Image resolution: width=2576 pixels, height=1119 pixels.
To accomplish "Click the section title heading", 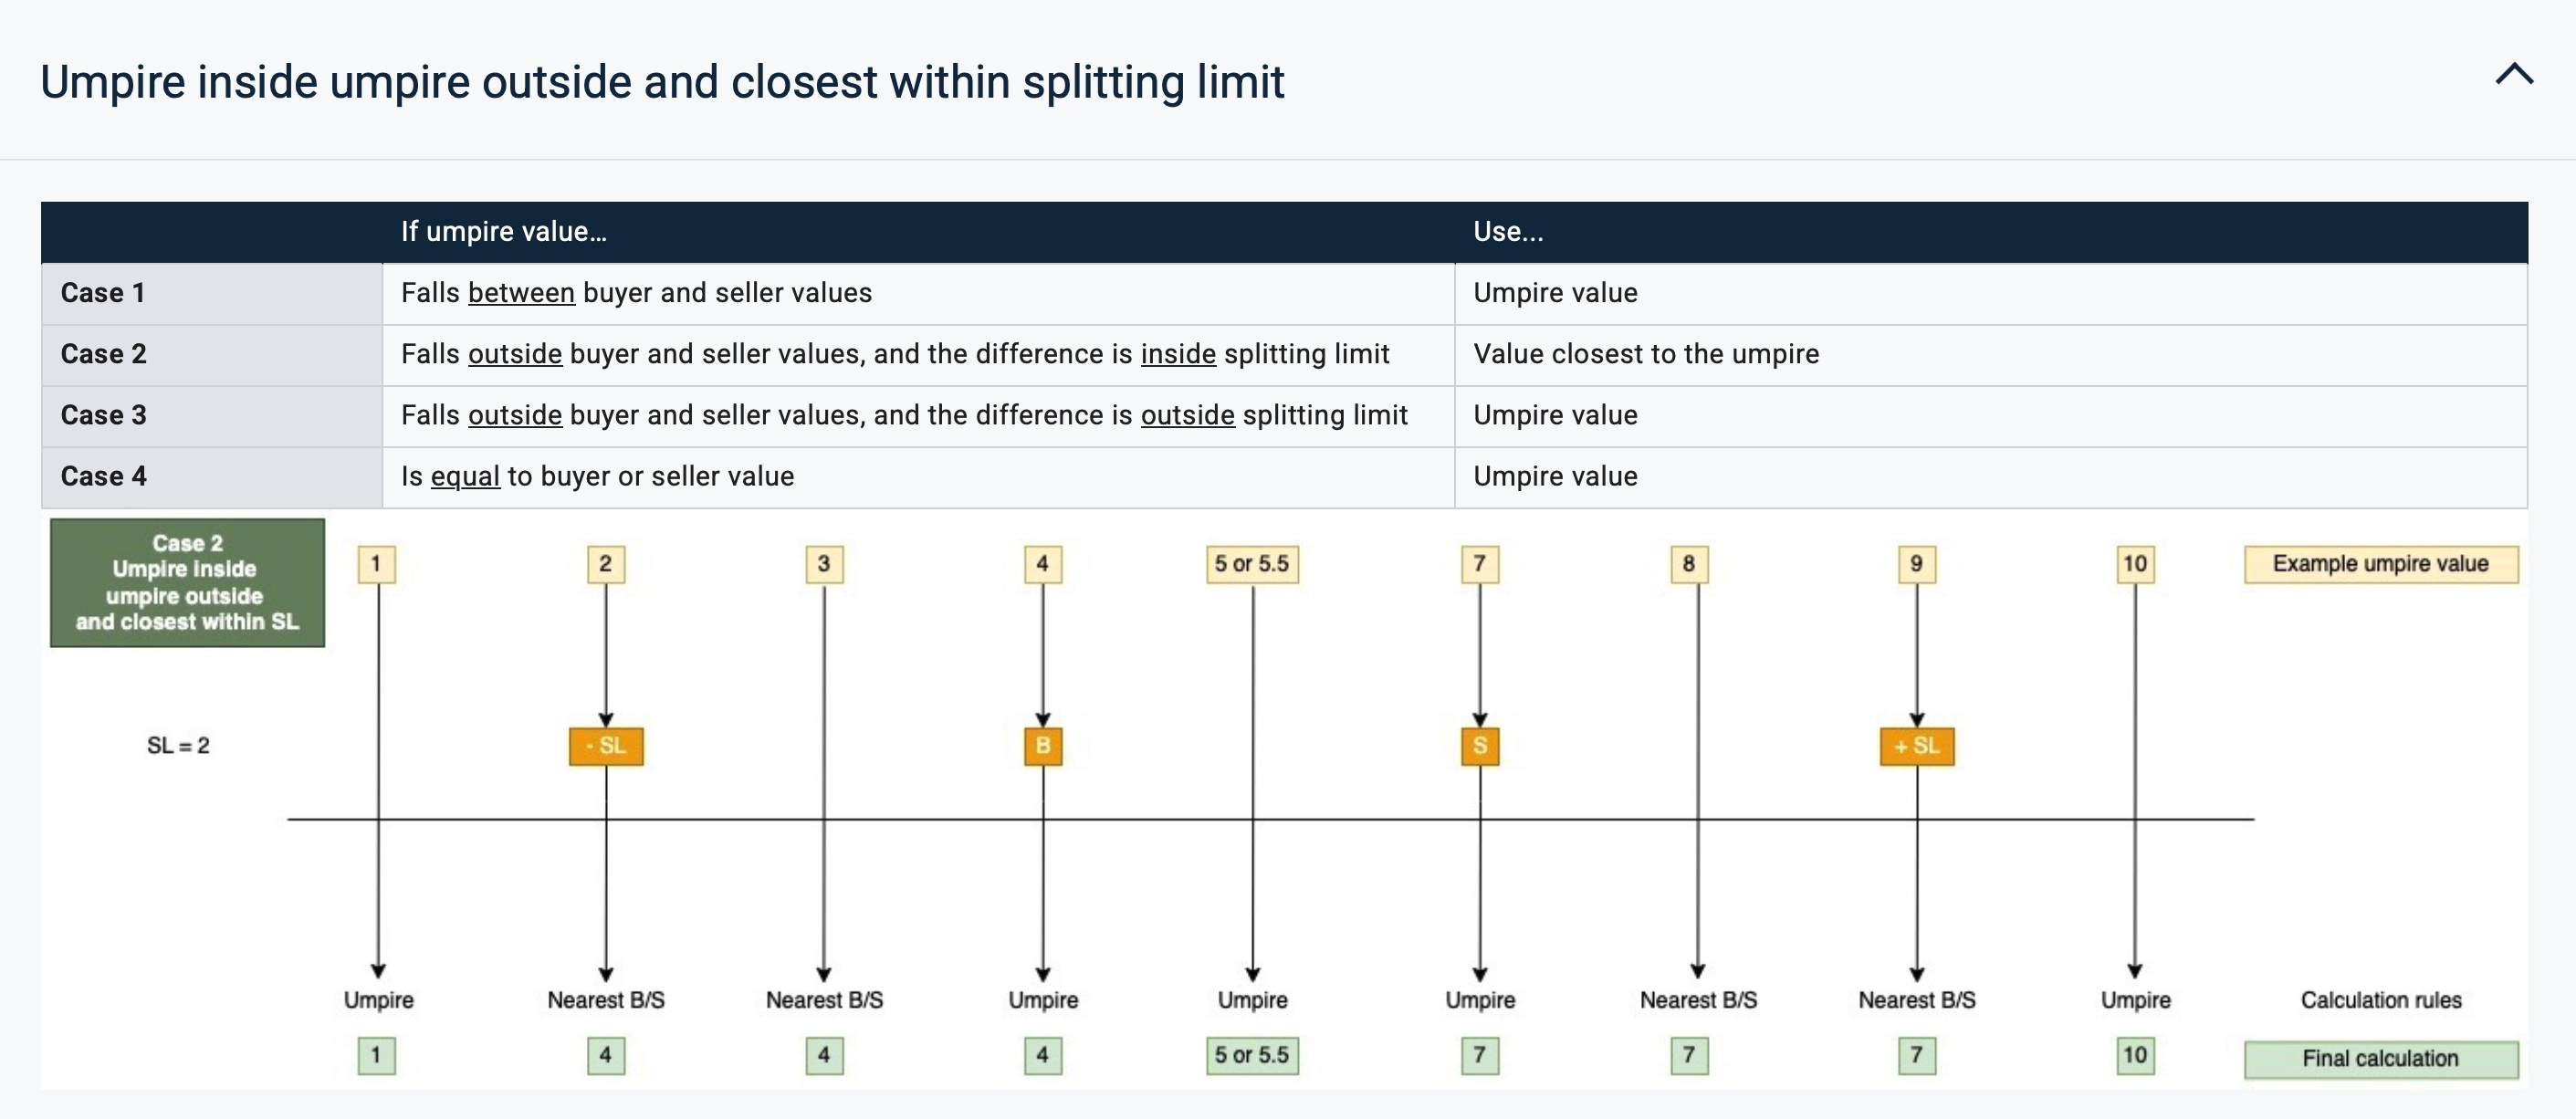I will click(x=662, y=82).
